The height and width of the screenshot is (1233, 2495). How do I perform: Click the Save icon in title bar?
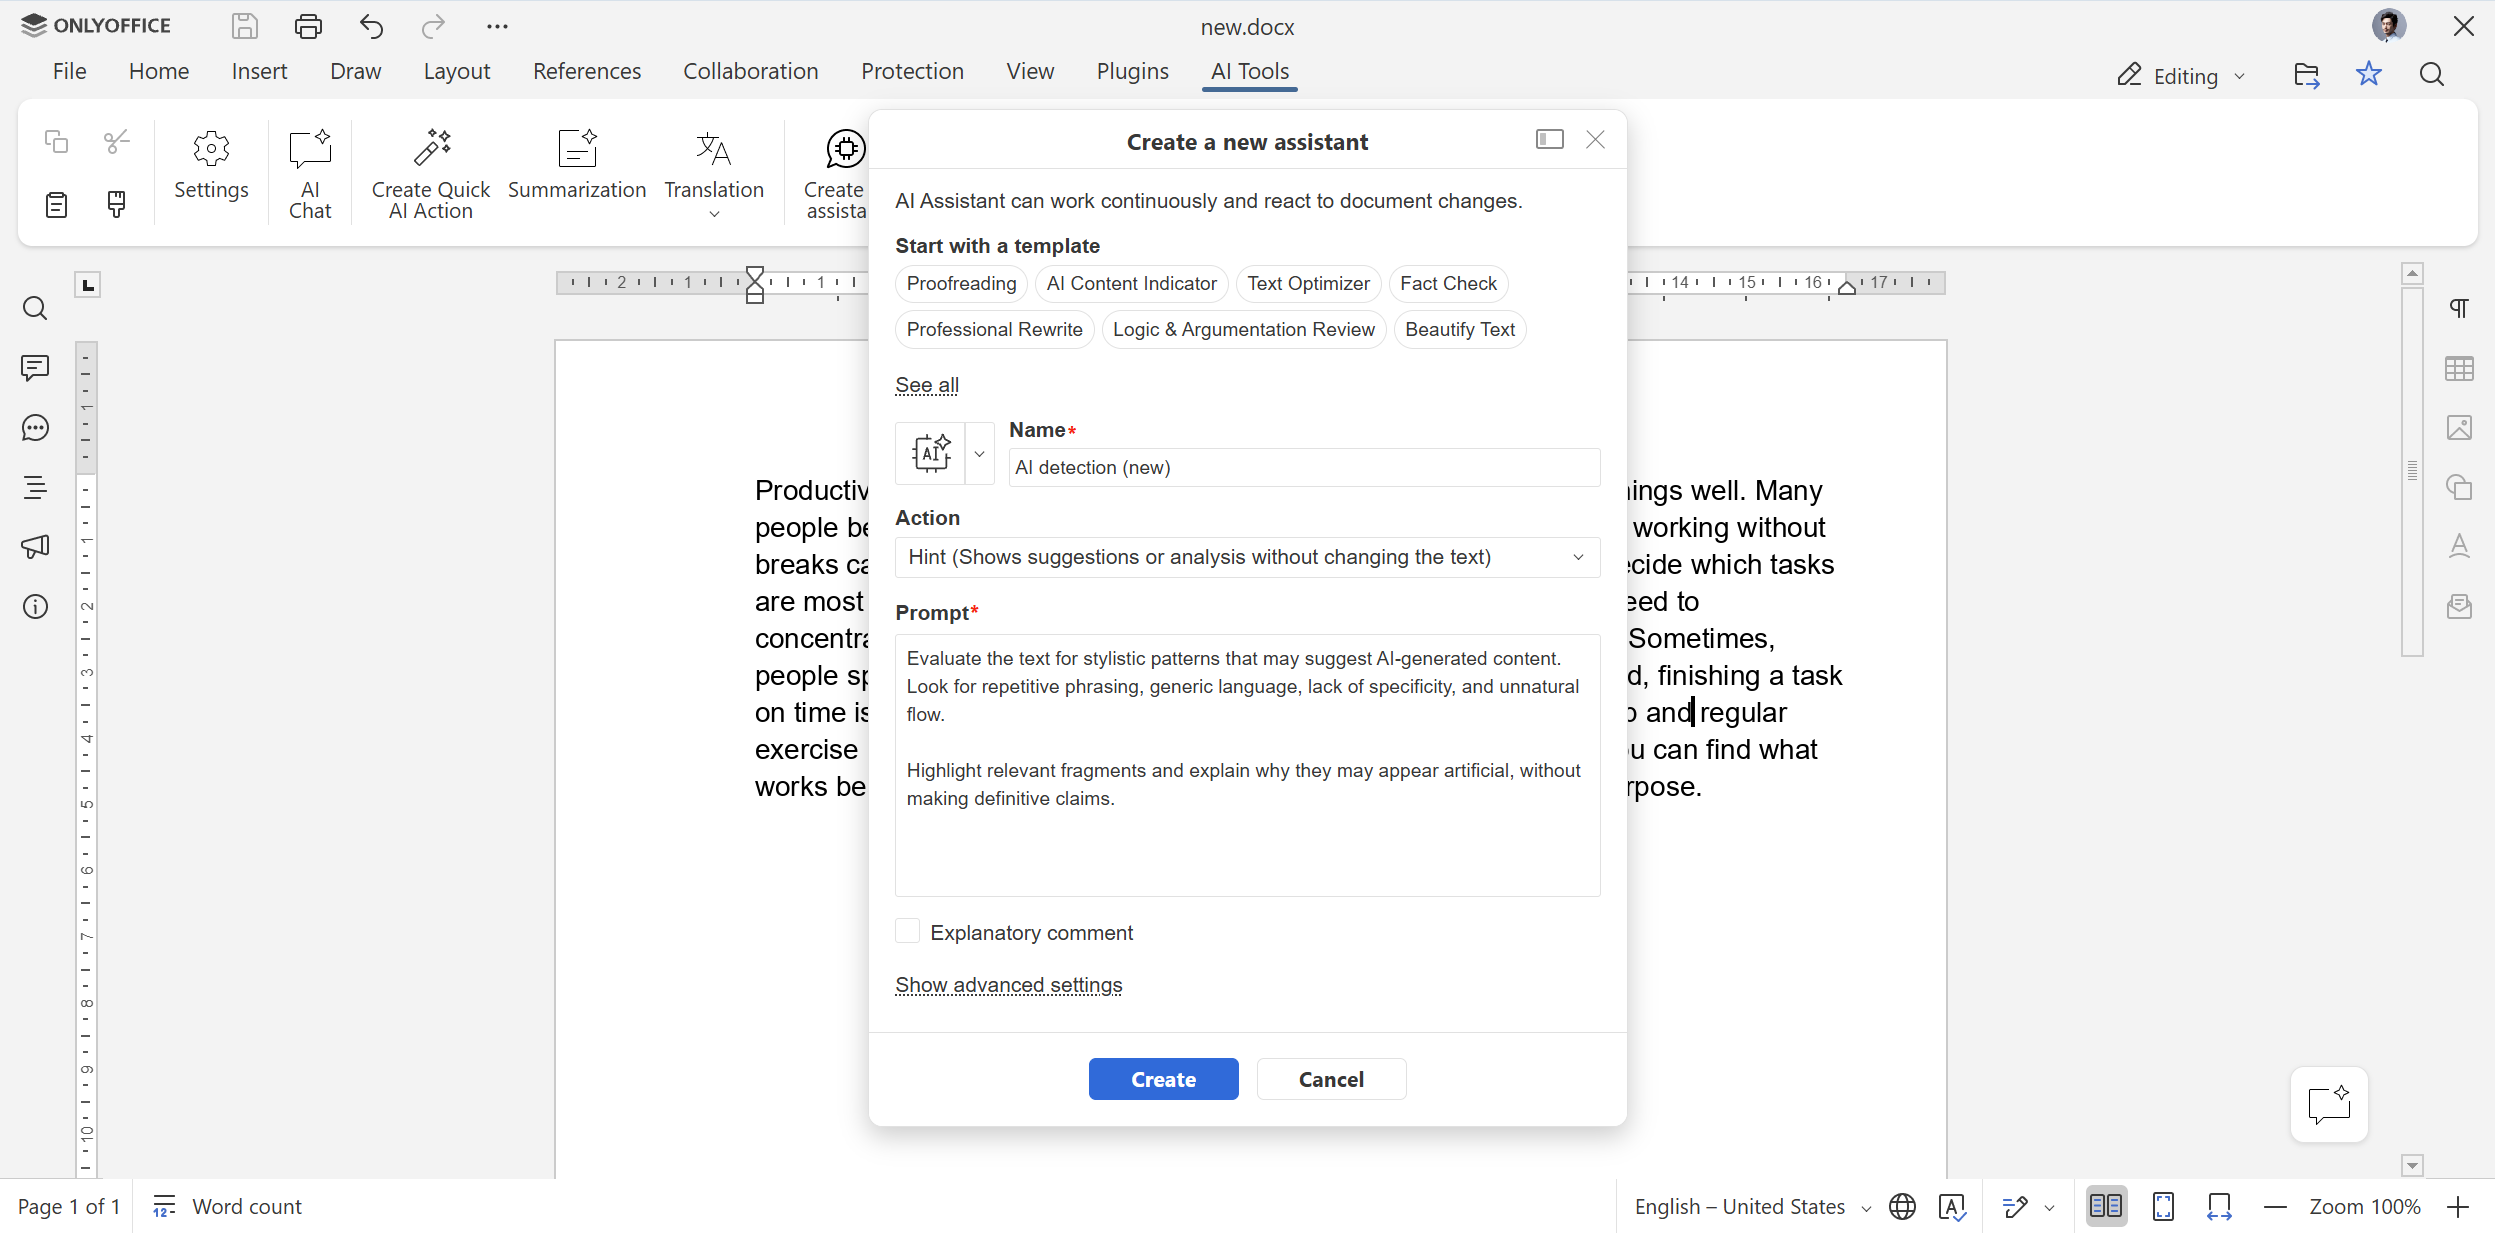[x=245, y=26]
